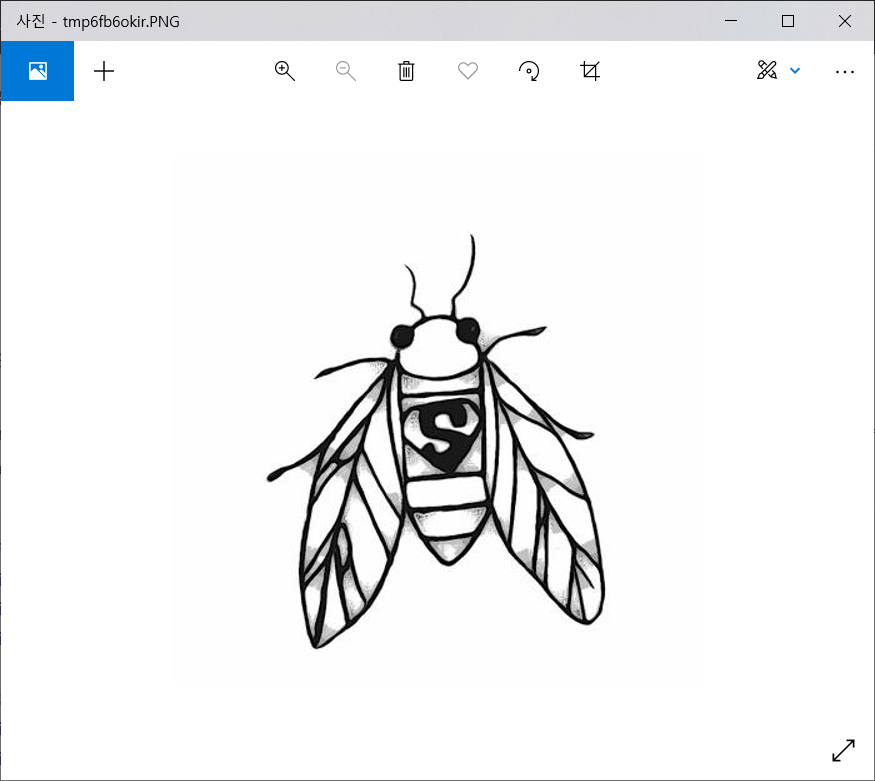Delete this photo with the trash icon
Viewport: 875px width, 781px height.
tap(406, 71)
